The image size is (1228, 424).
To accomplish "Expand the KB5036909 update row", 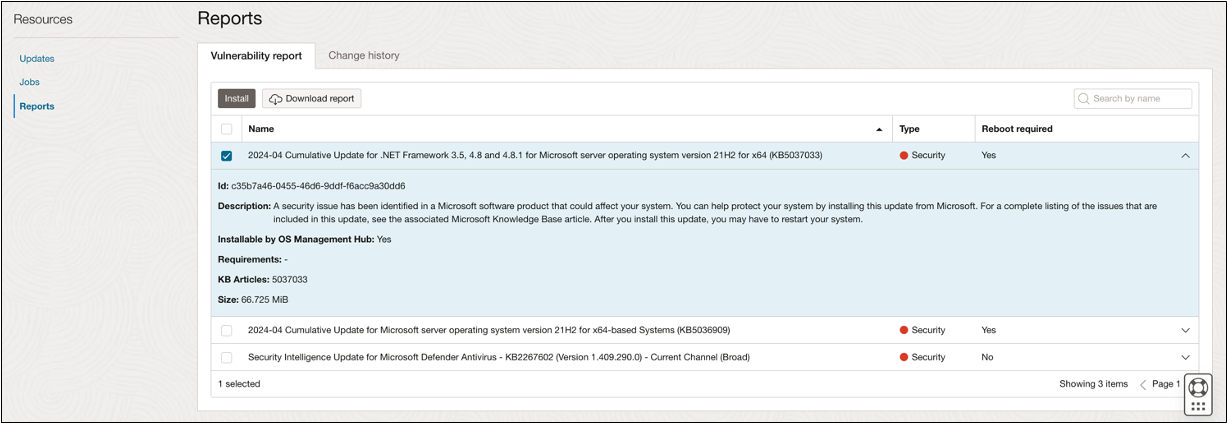I will [1185, 330].
